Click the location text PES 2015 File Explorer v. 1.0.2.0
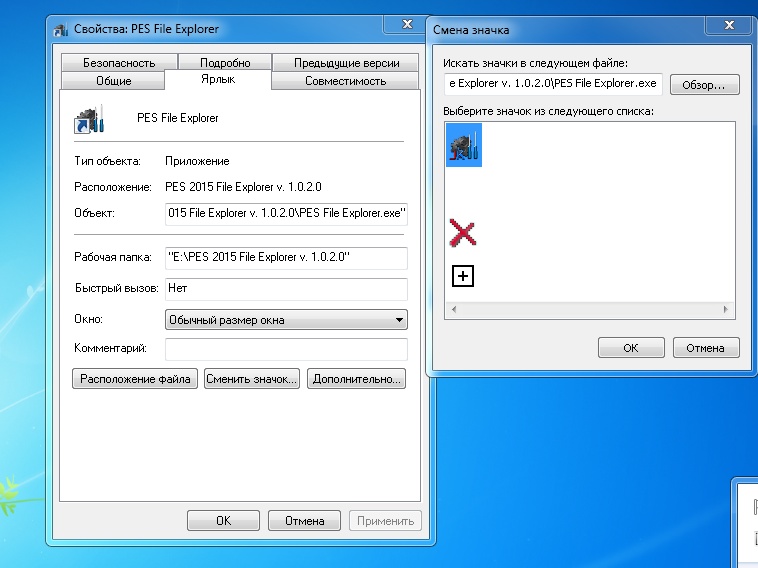 [x=243, y=187]
